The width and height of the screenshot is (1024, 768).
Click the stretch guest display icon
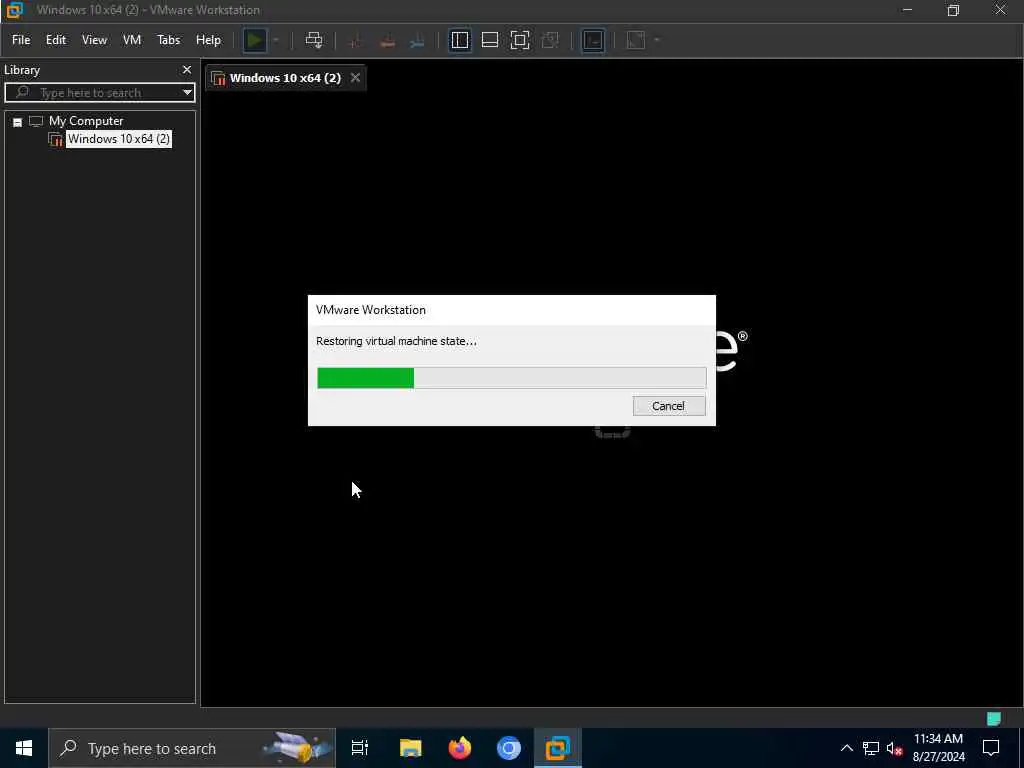636,40
